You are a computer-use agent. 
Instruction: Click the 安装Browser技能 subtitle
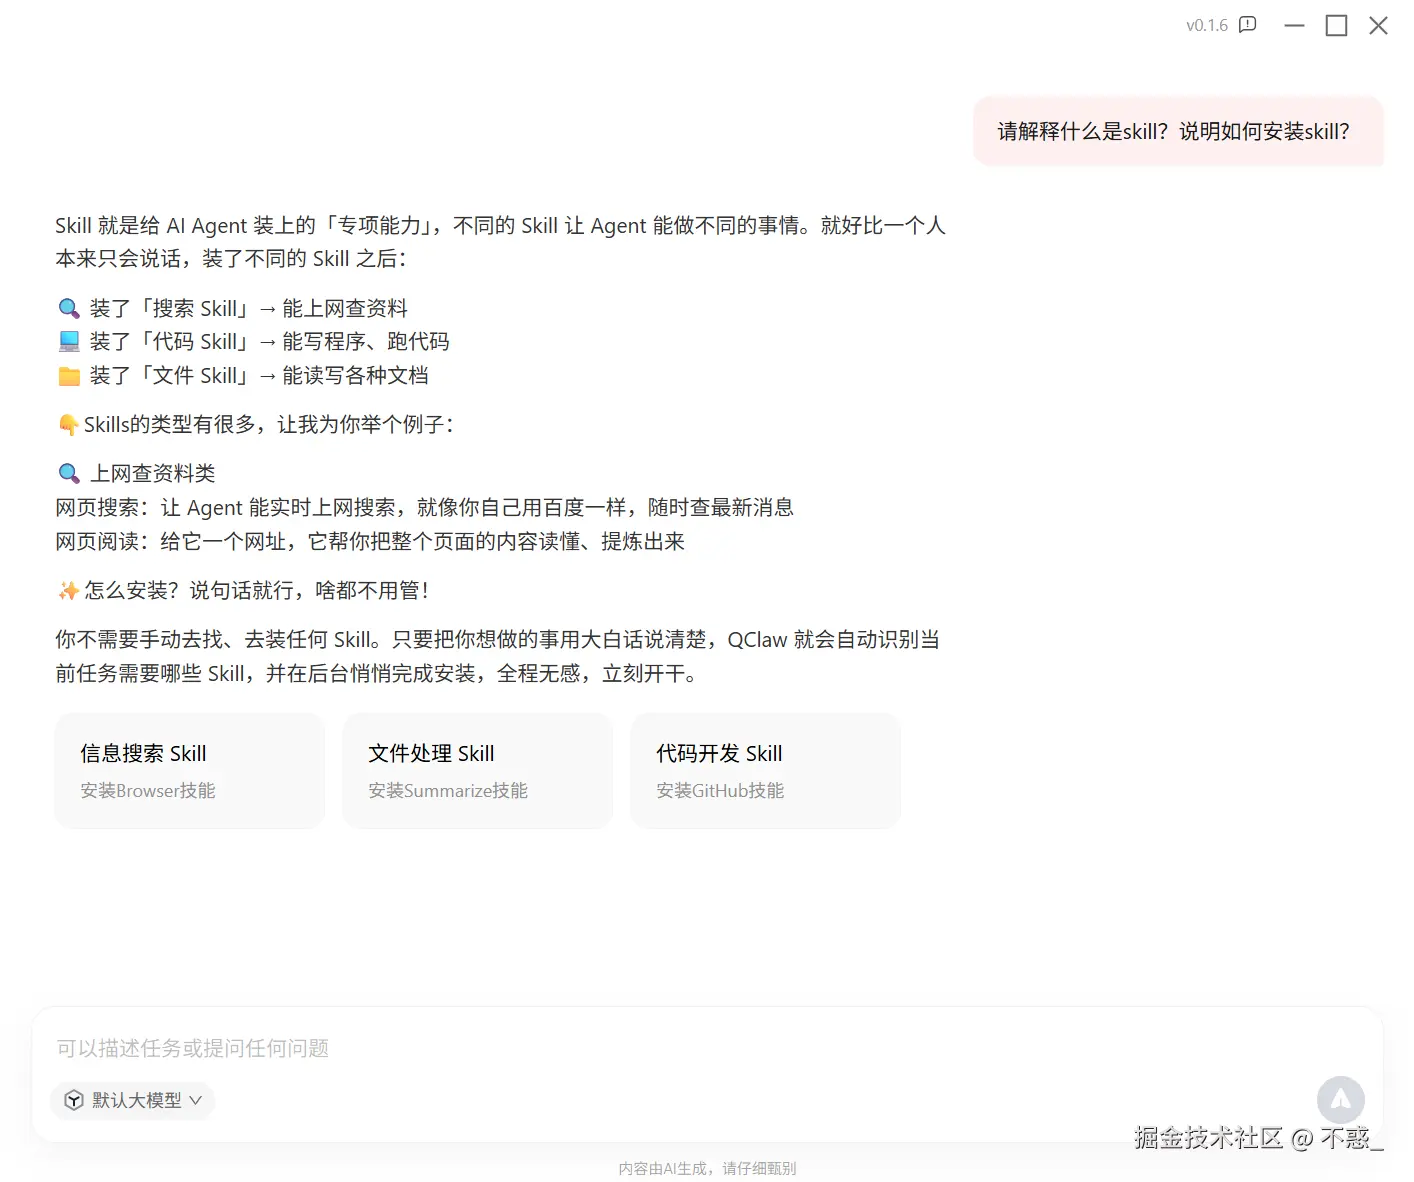(148, 790)
